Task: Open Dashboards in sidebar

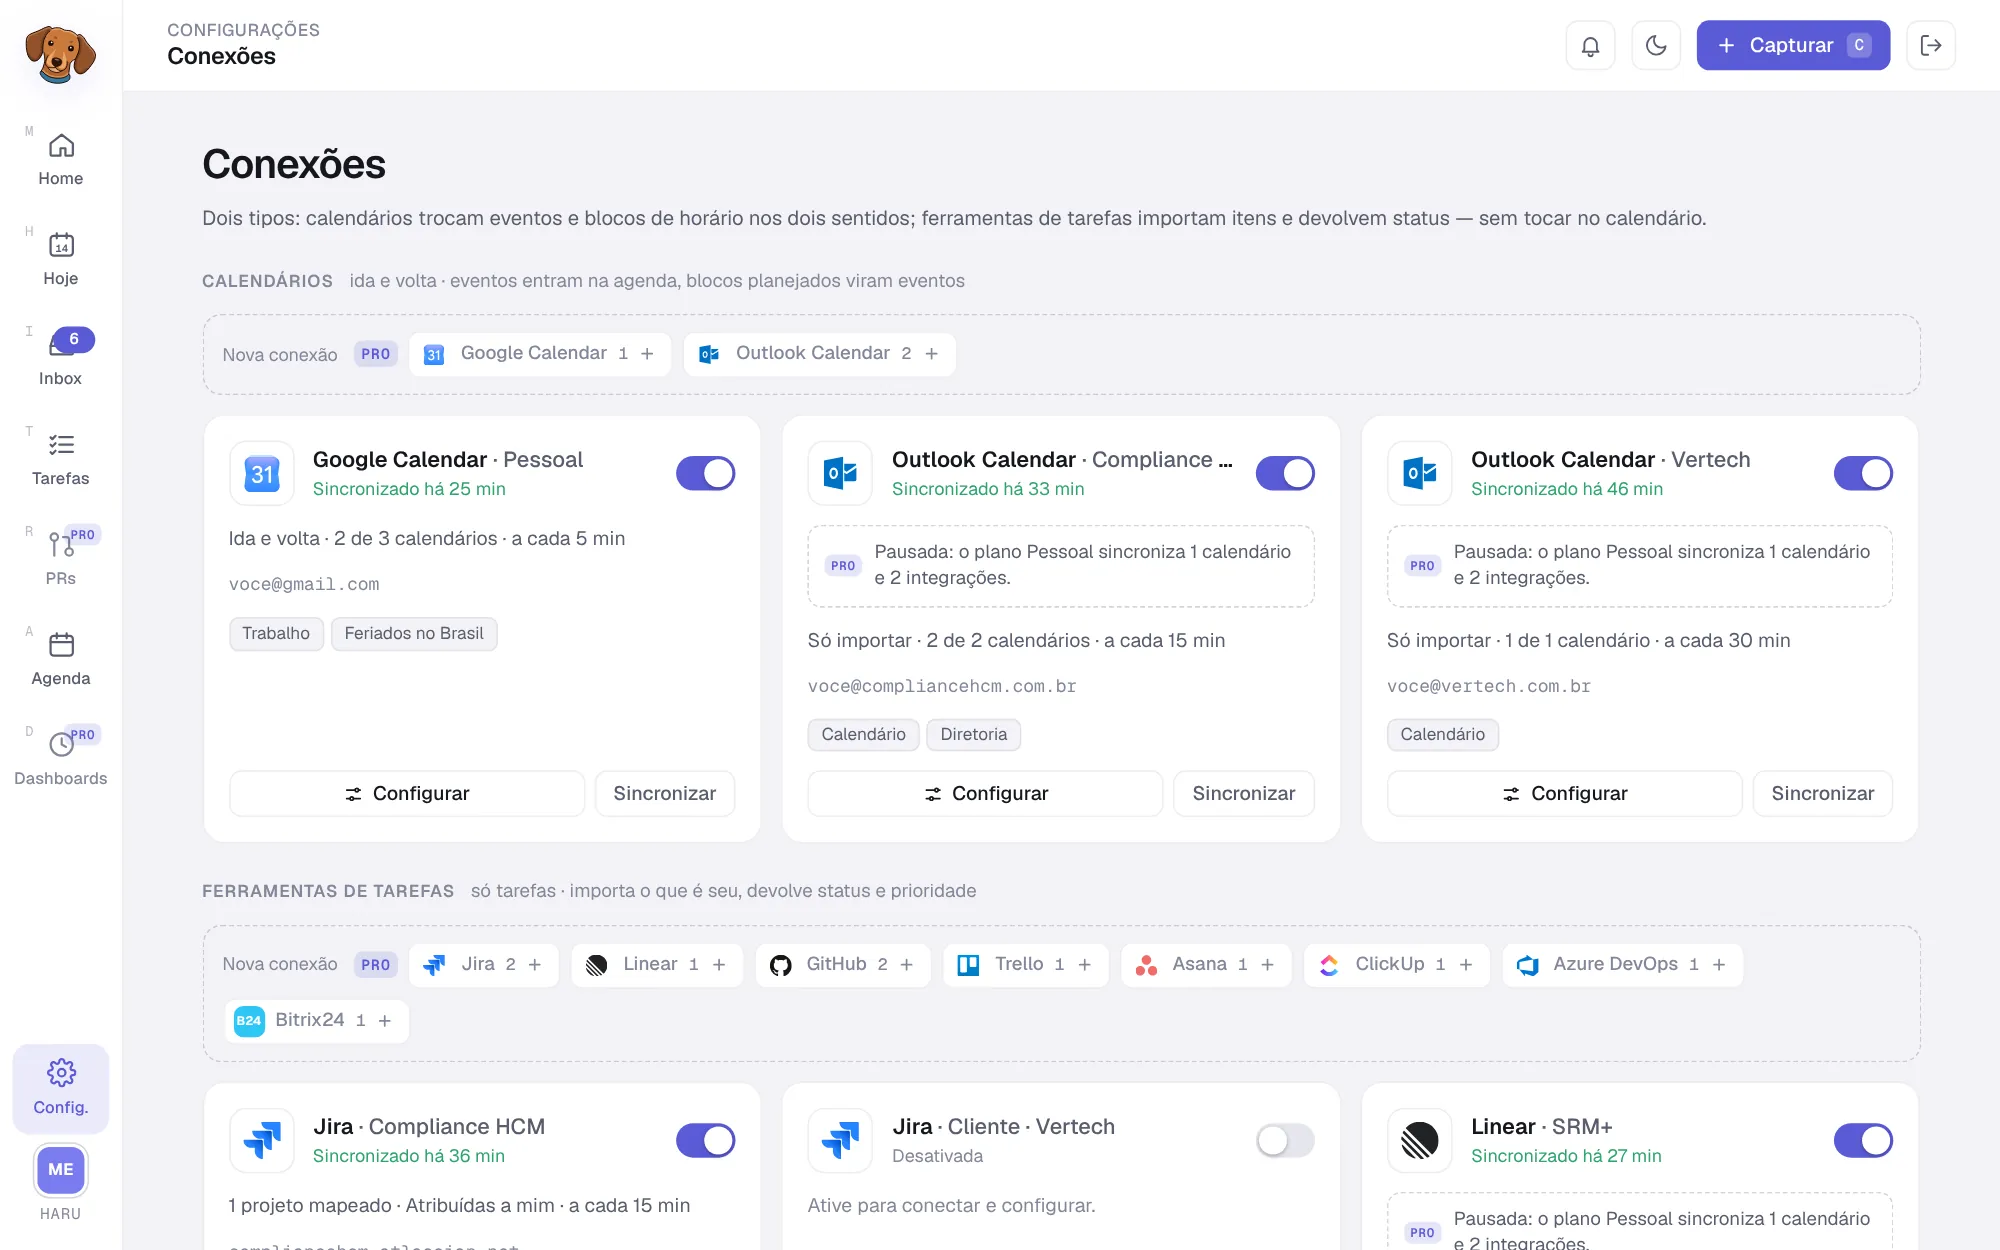Action: point(61,759)
